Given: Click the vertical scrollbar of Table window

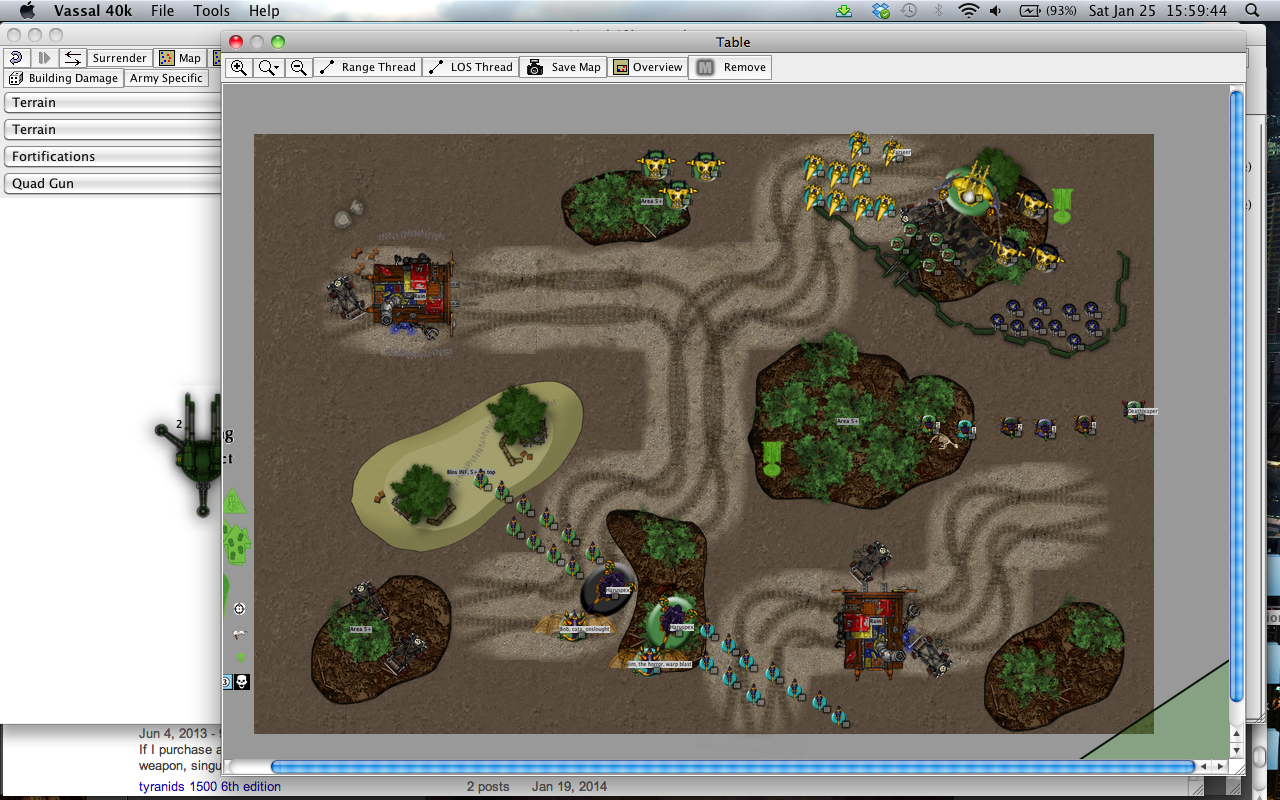Looking at the screenshot, I should 1237,395.
